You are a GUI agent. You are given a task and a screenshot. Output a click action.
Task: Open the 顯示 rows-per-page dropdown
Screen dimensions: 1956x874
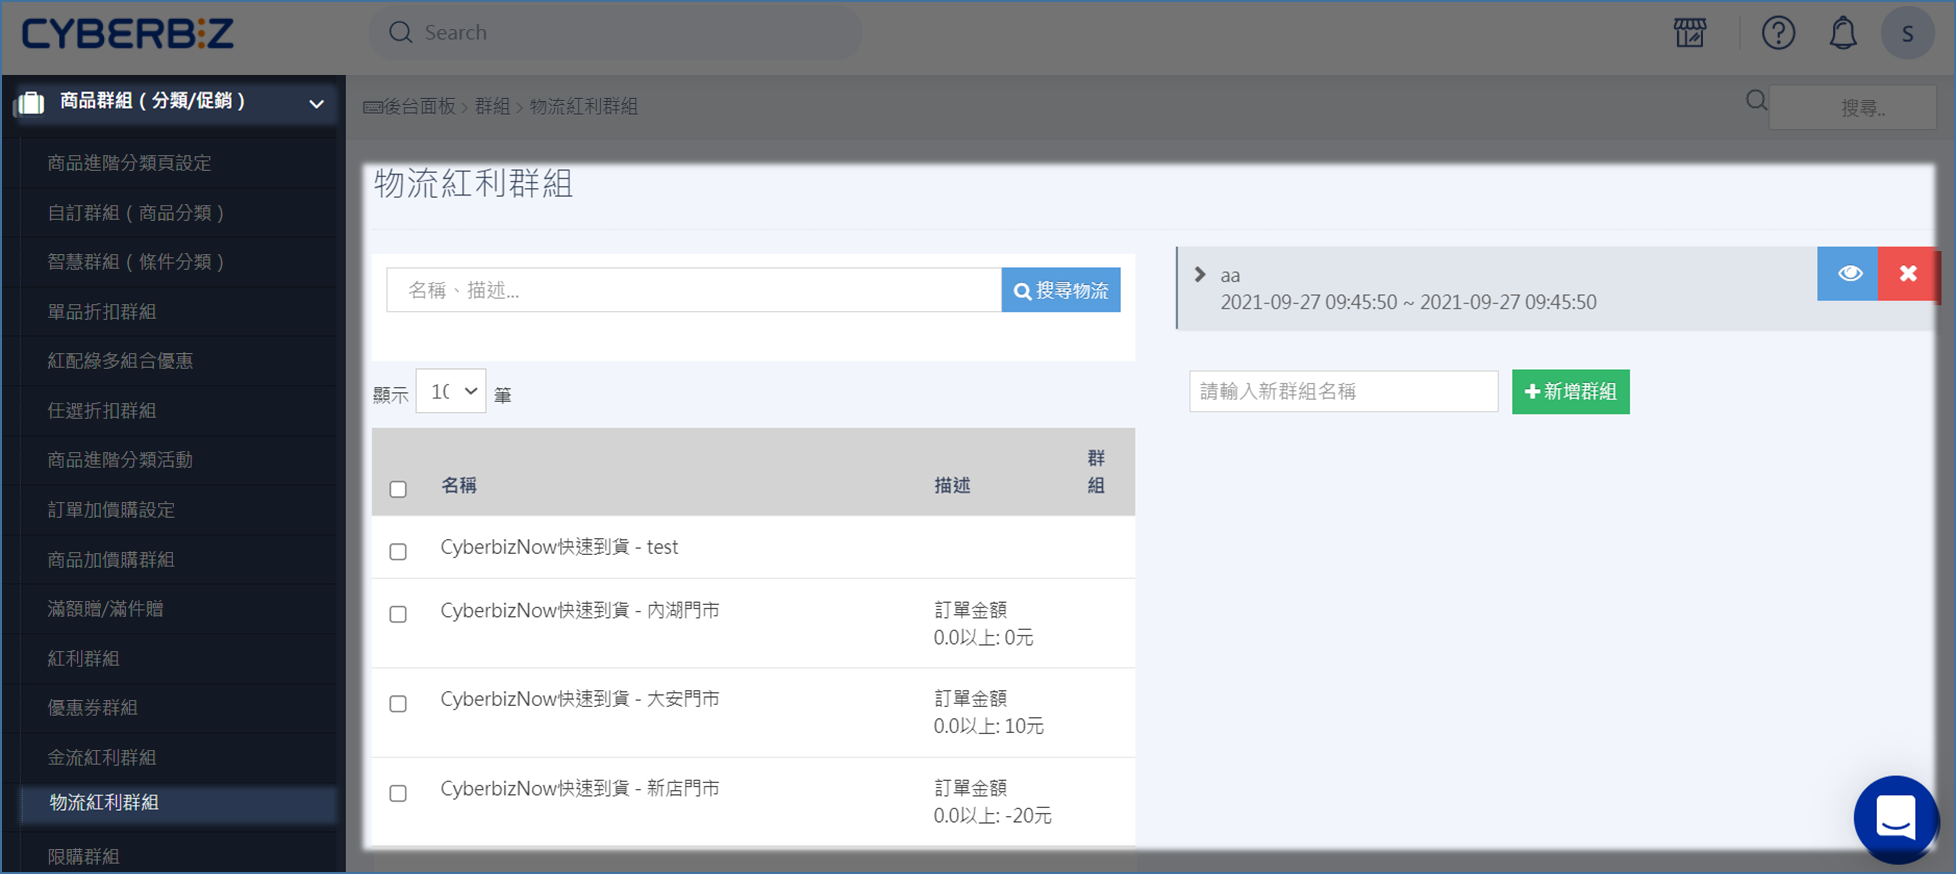[x=451, y=391]
